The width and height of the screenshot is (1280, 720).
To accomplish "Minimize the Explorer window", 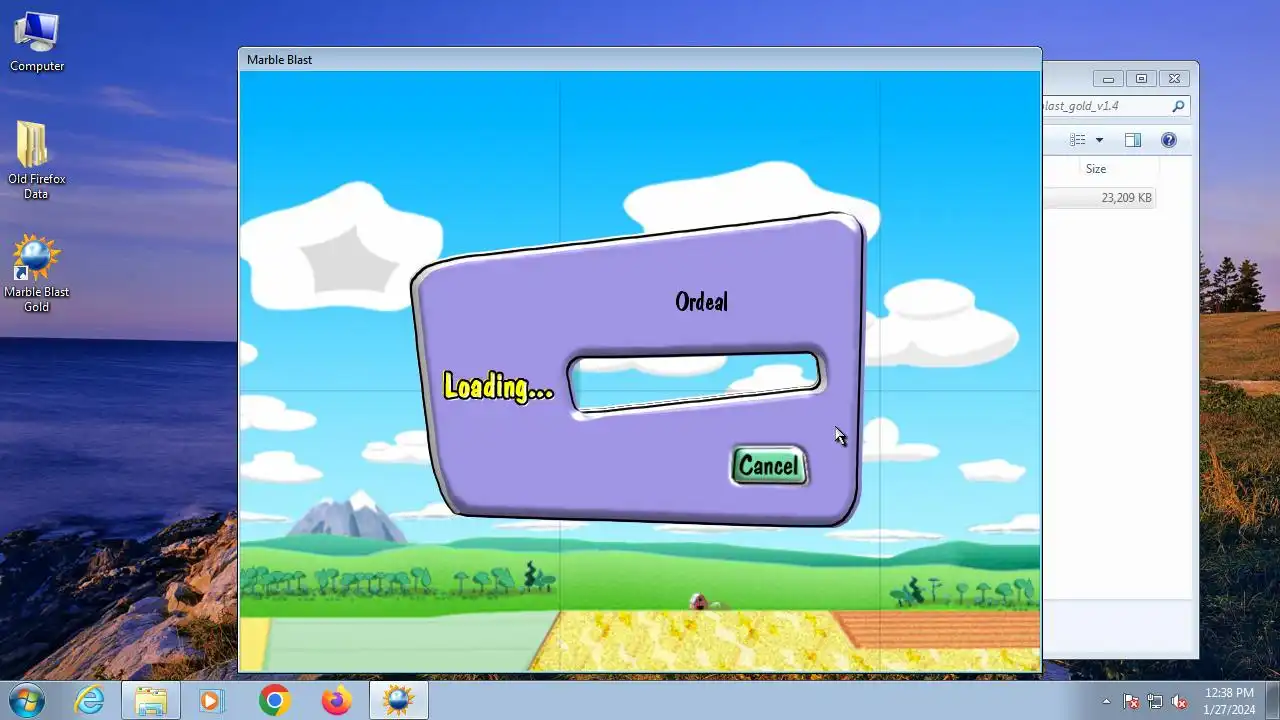I will pyautogui.click(x=1108, y=79).
